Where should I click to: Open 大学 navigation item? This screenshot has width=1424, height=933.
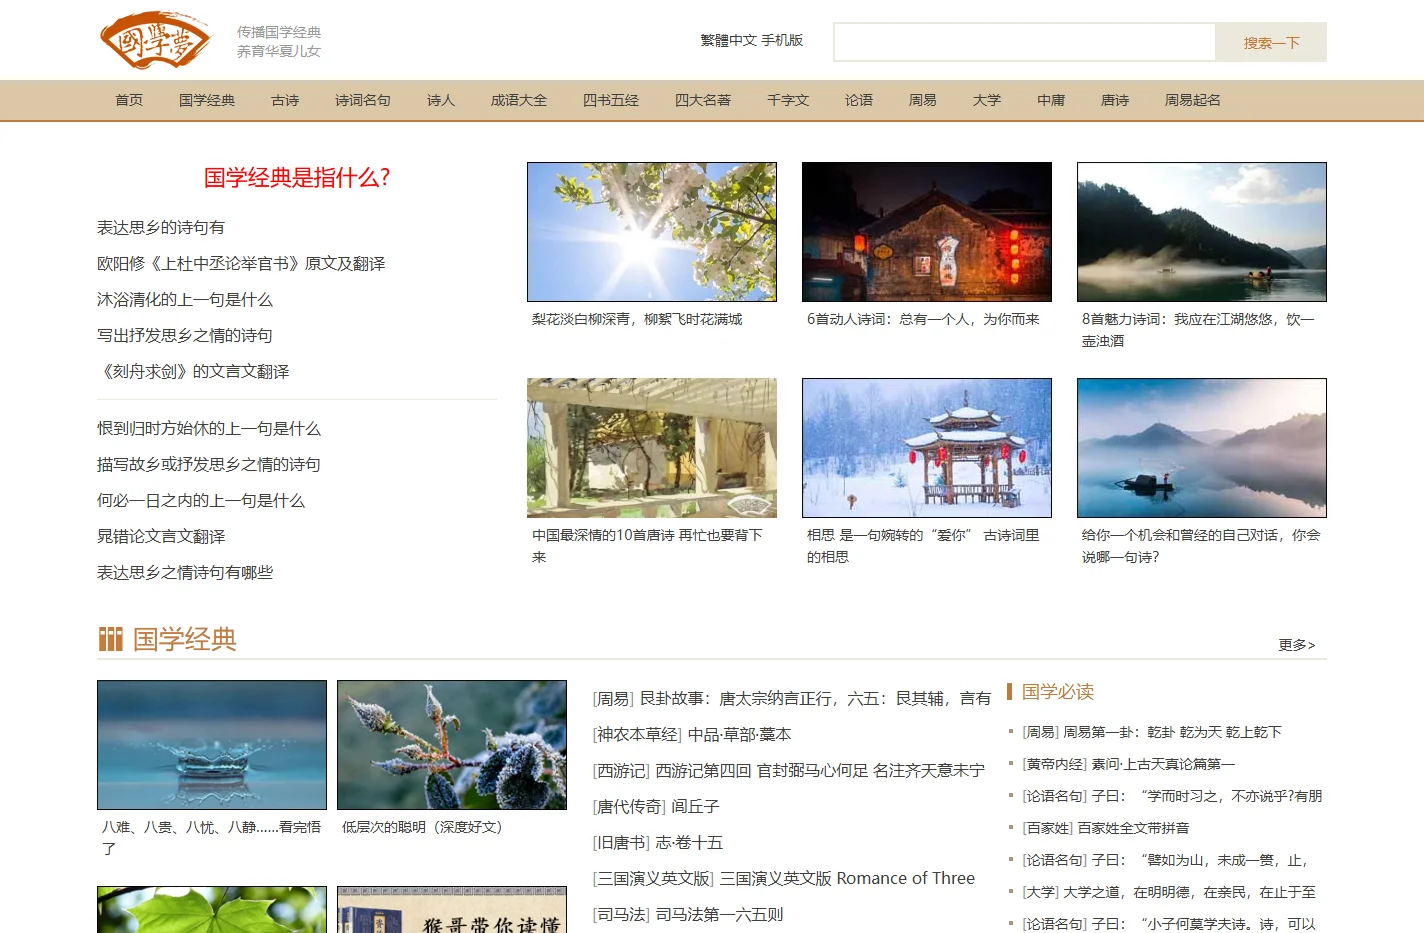coord(987,101)
